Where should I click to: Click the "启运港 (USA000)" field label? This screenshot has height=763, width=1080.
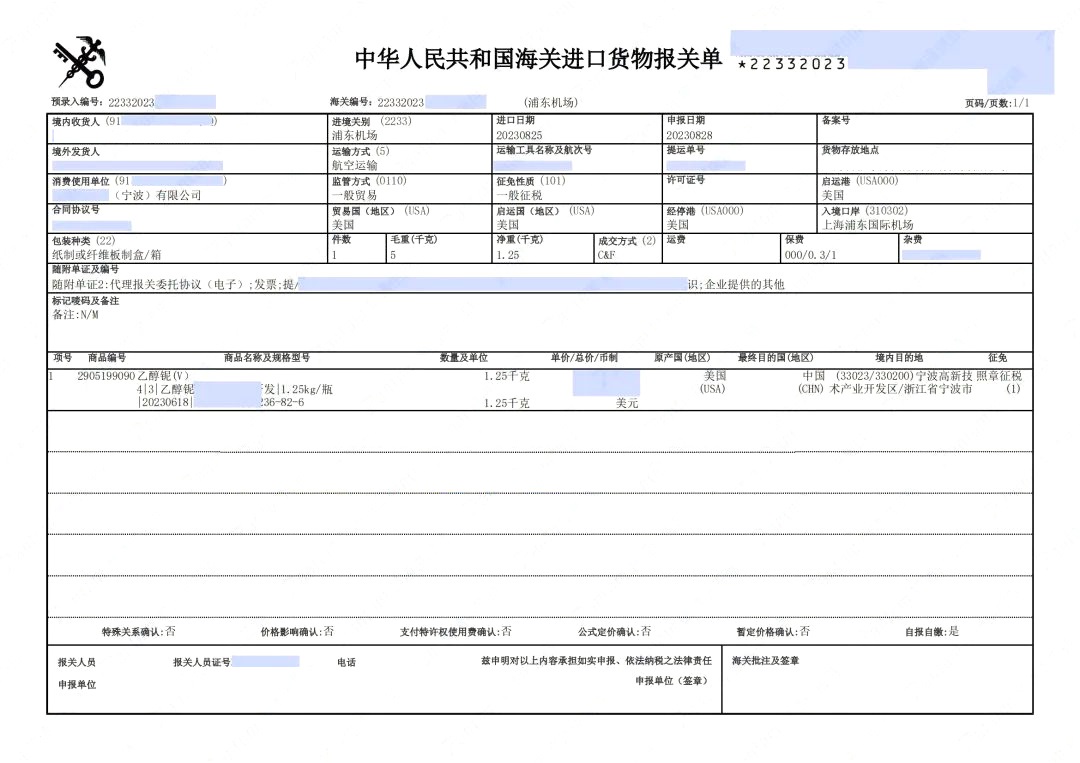click(860, 181)
